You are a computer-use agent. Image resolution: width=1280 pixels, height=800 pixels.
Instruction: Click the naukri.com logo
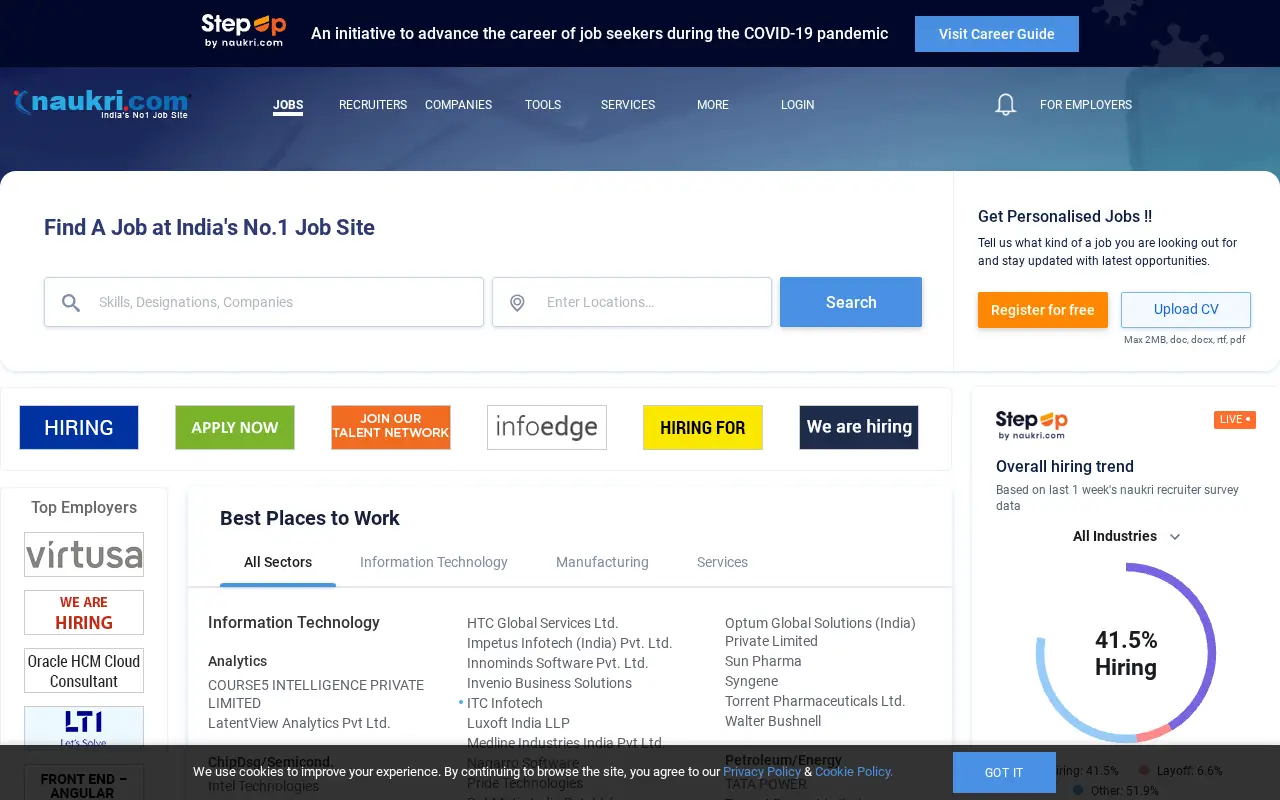102,104
